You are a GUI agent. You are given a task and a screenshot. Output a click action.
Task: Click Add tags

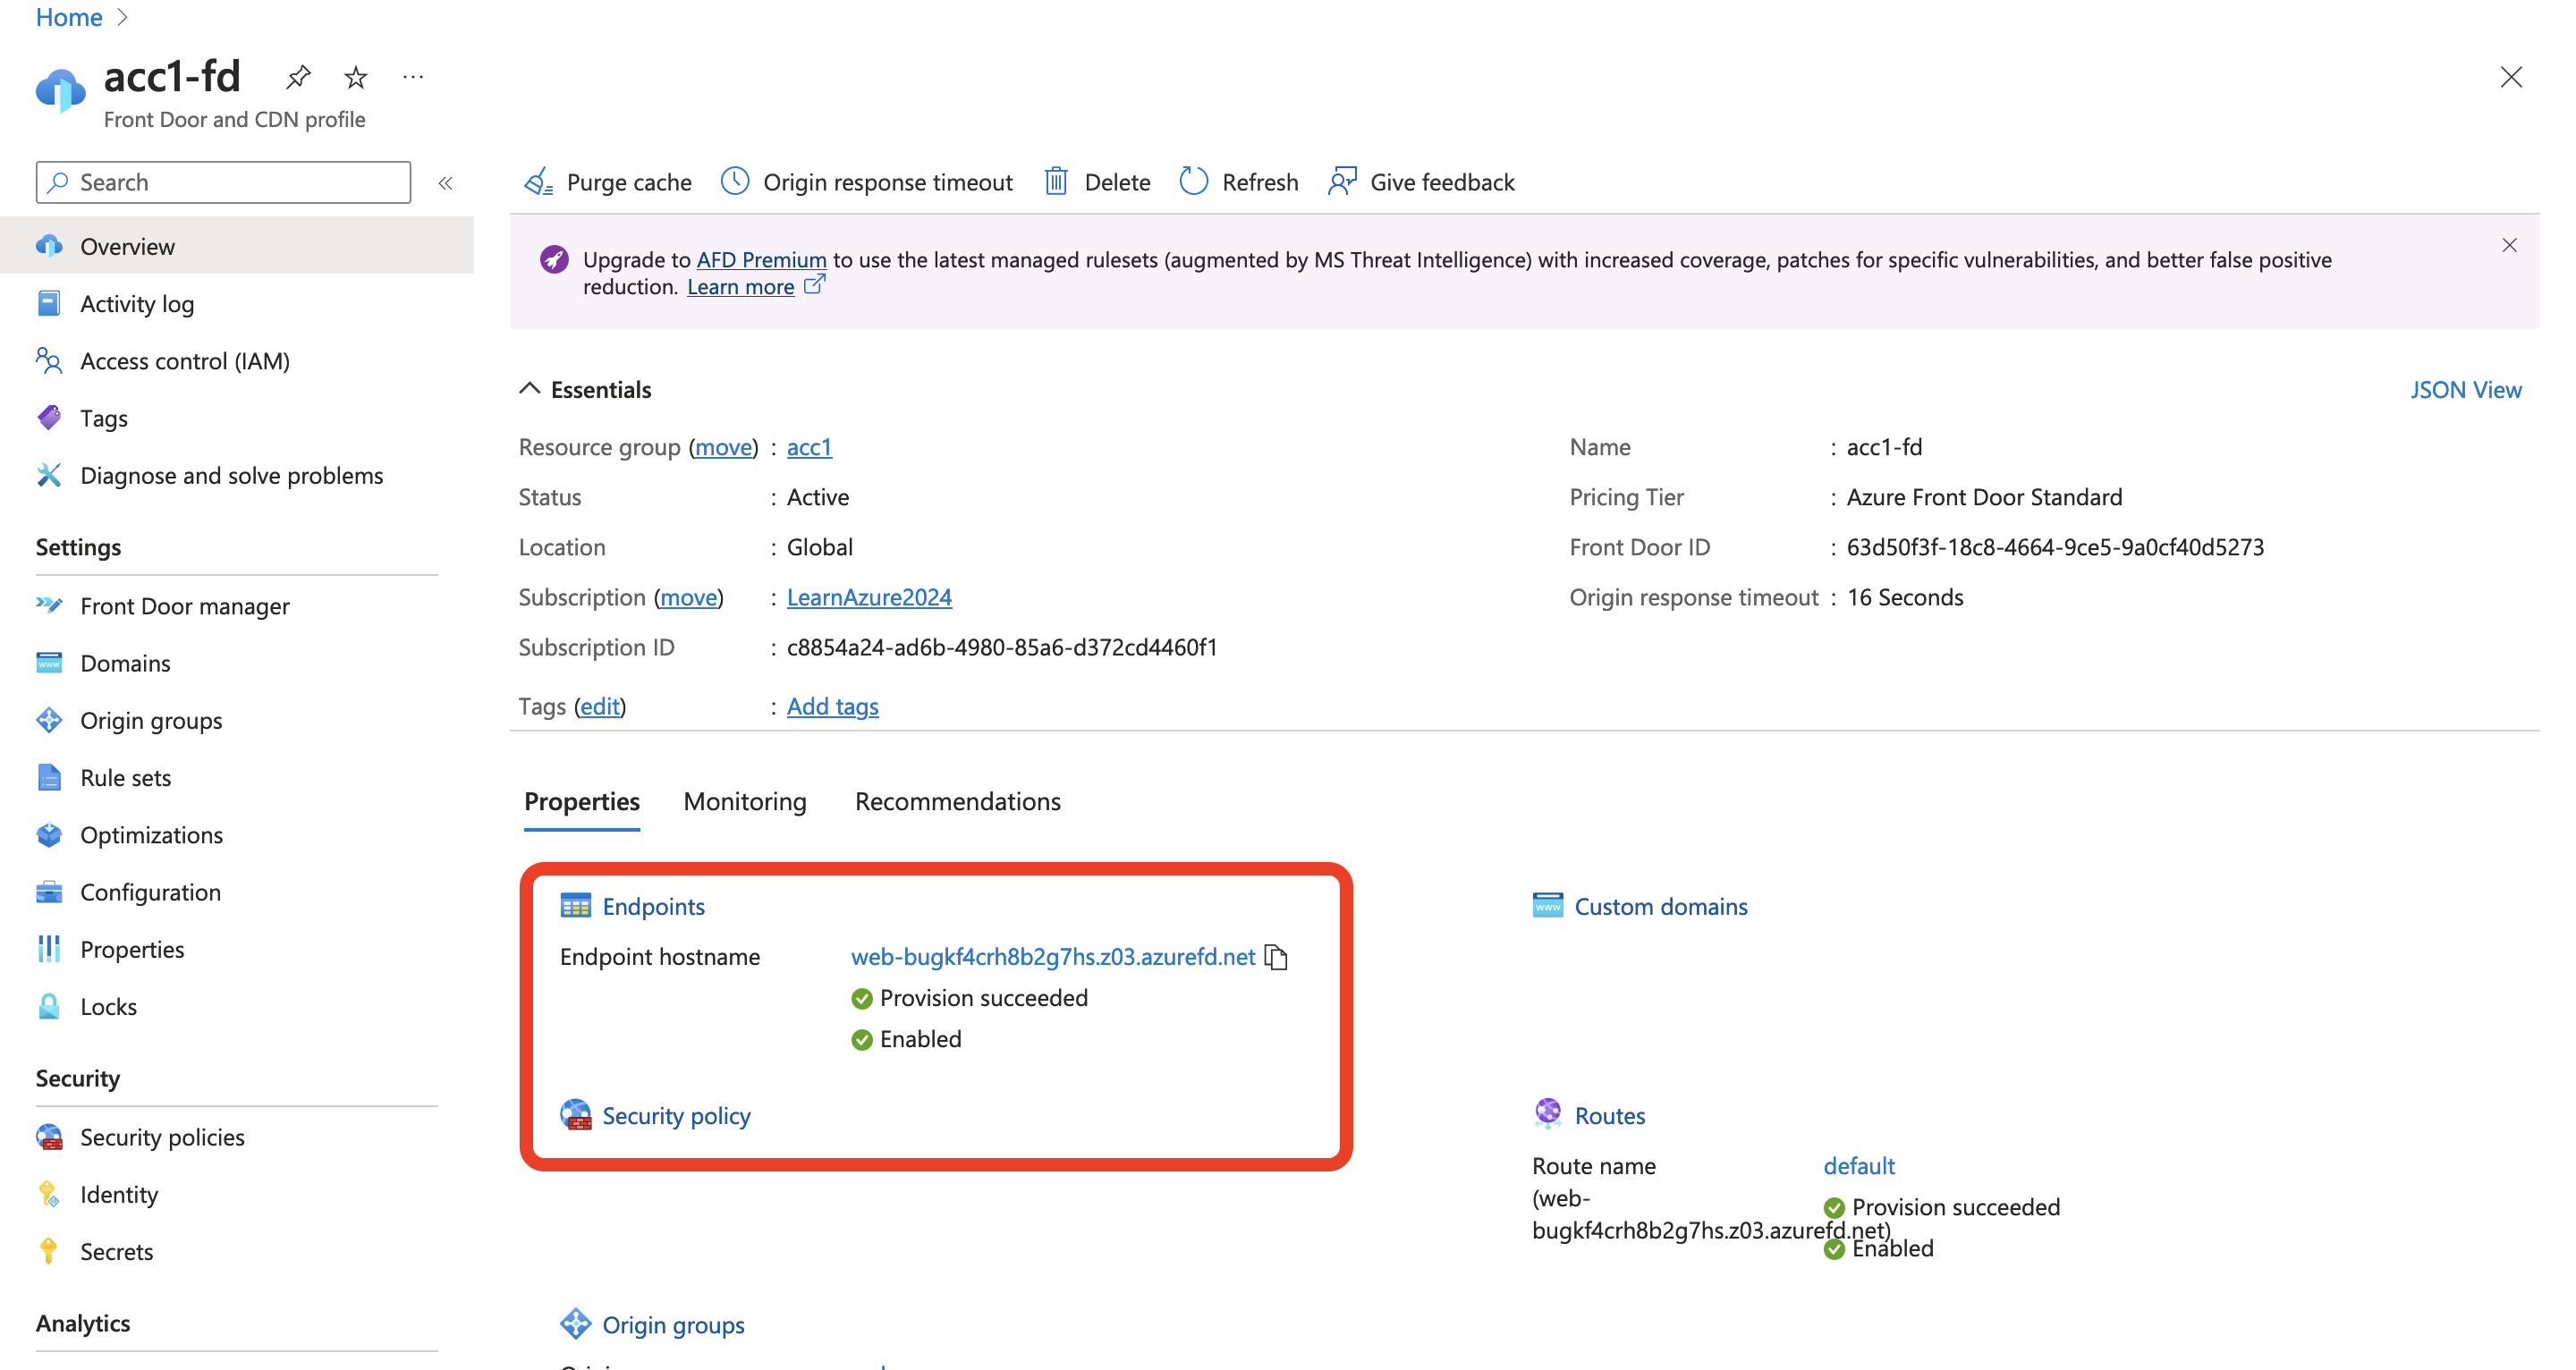pyautogui.click(x=832, y=706)
